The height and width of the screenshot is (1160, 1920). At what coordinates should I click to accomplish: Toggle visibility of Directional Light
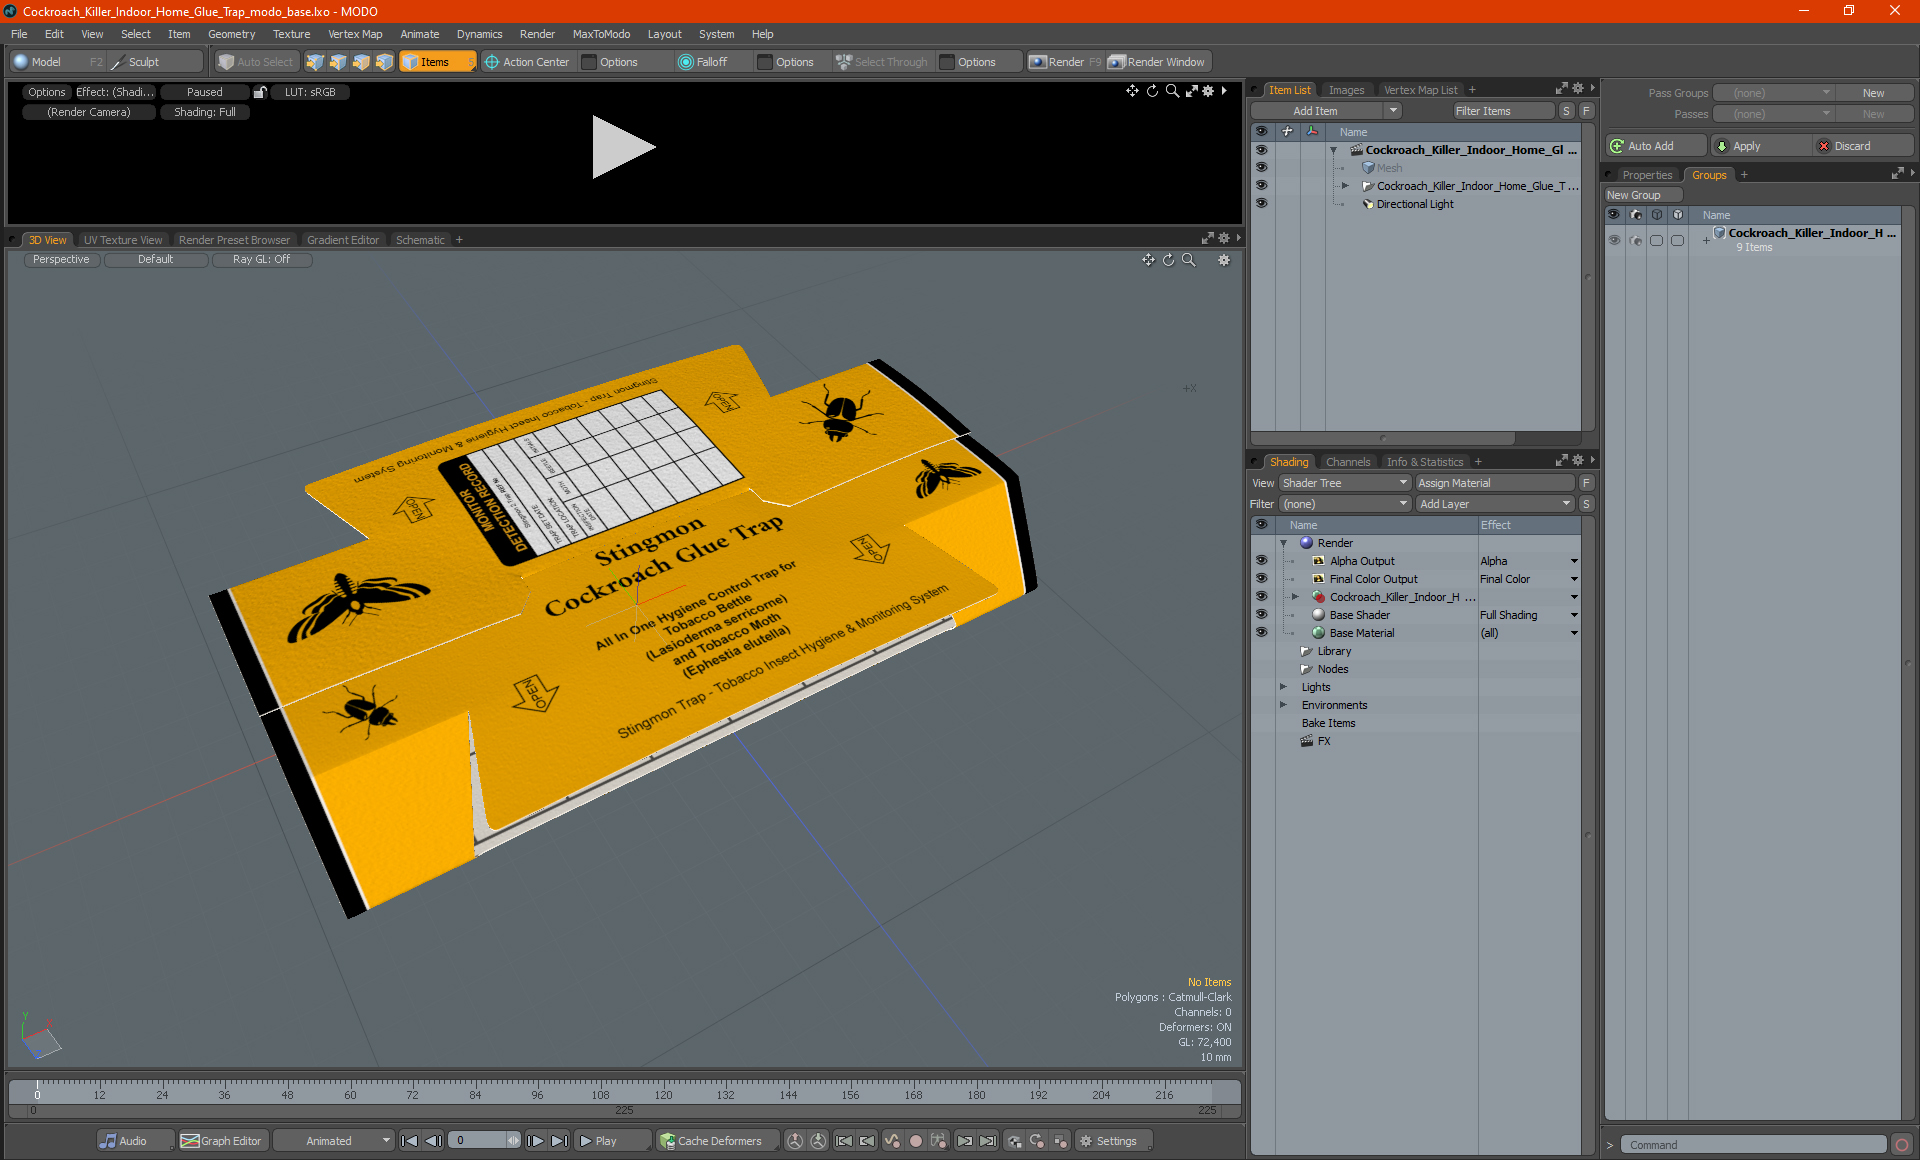click(1261, 204)
